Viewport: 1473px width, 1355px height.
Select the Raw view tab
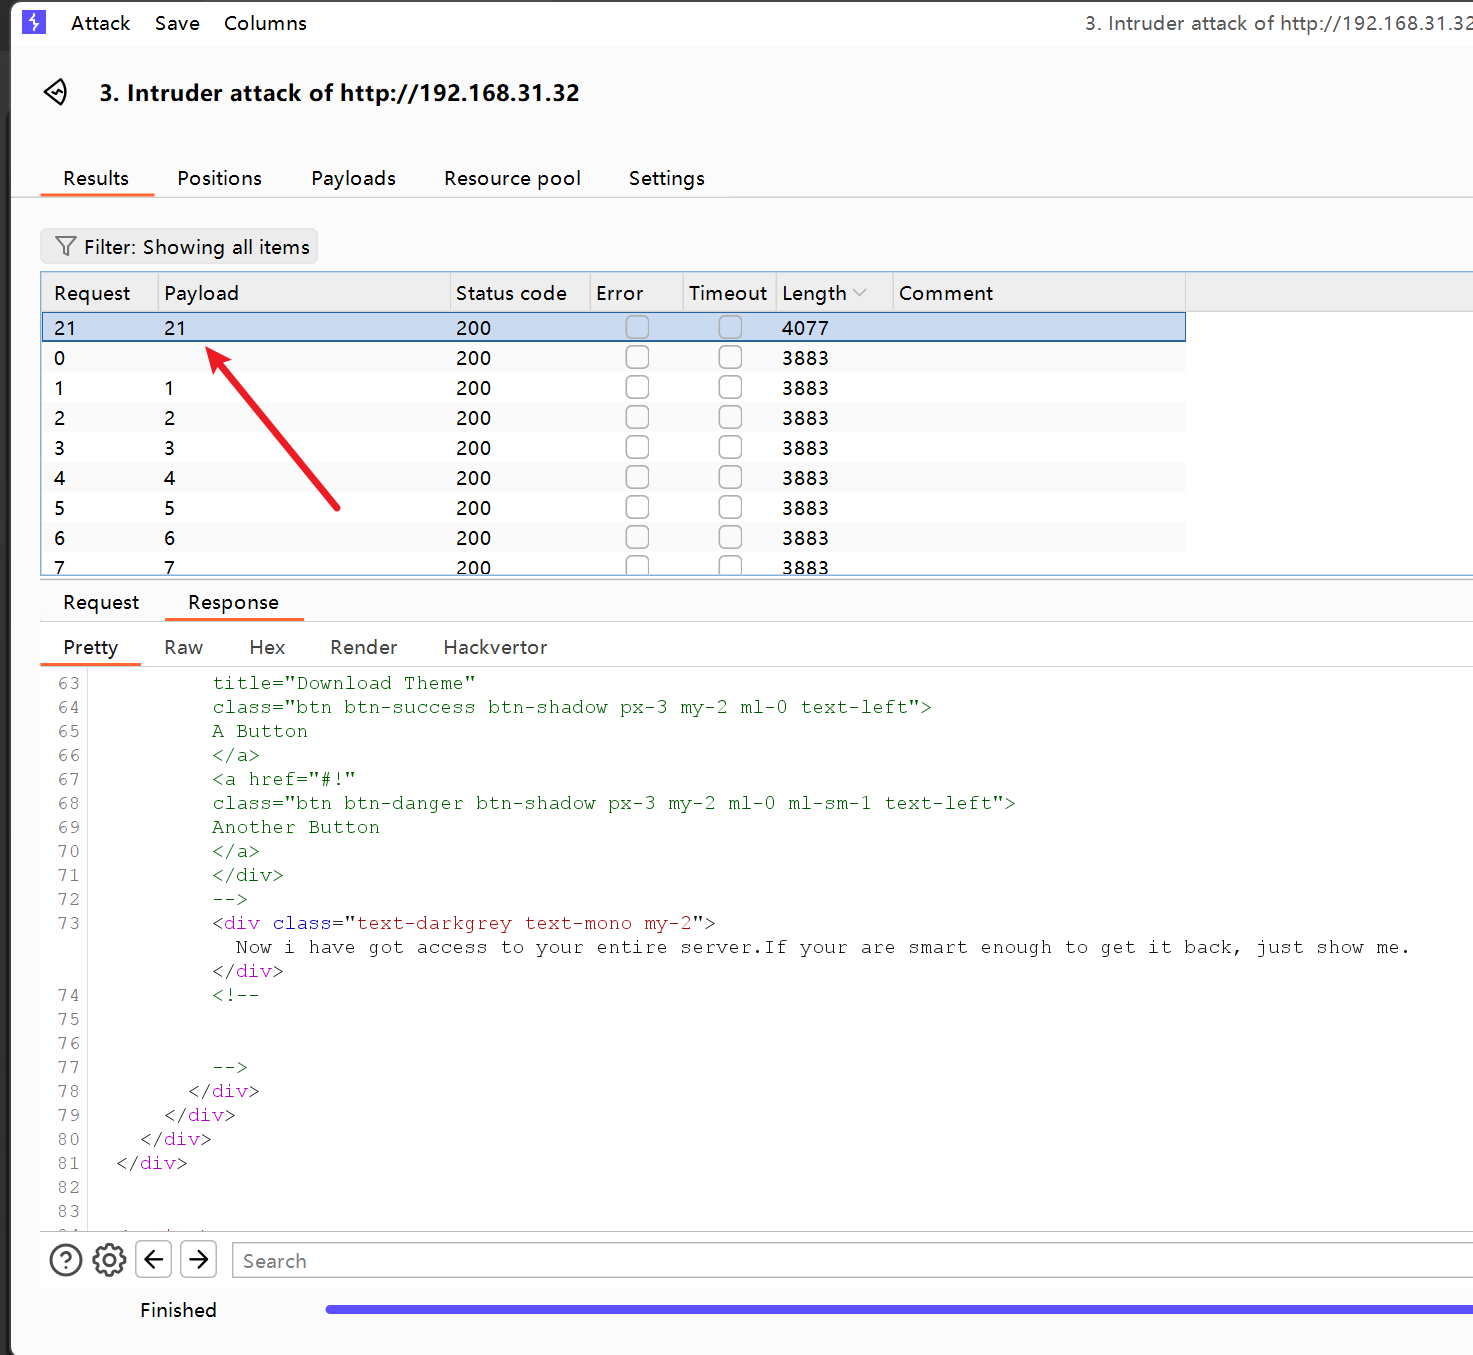pyautogui.click(x=183, y=647)
